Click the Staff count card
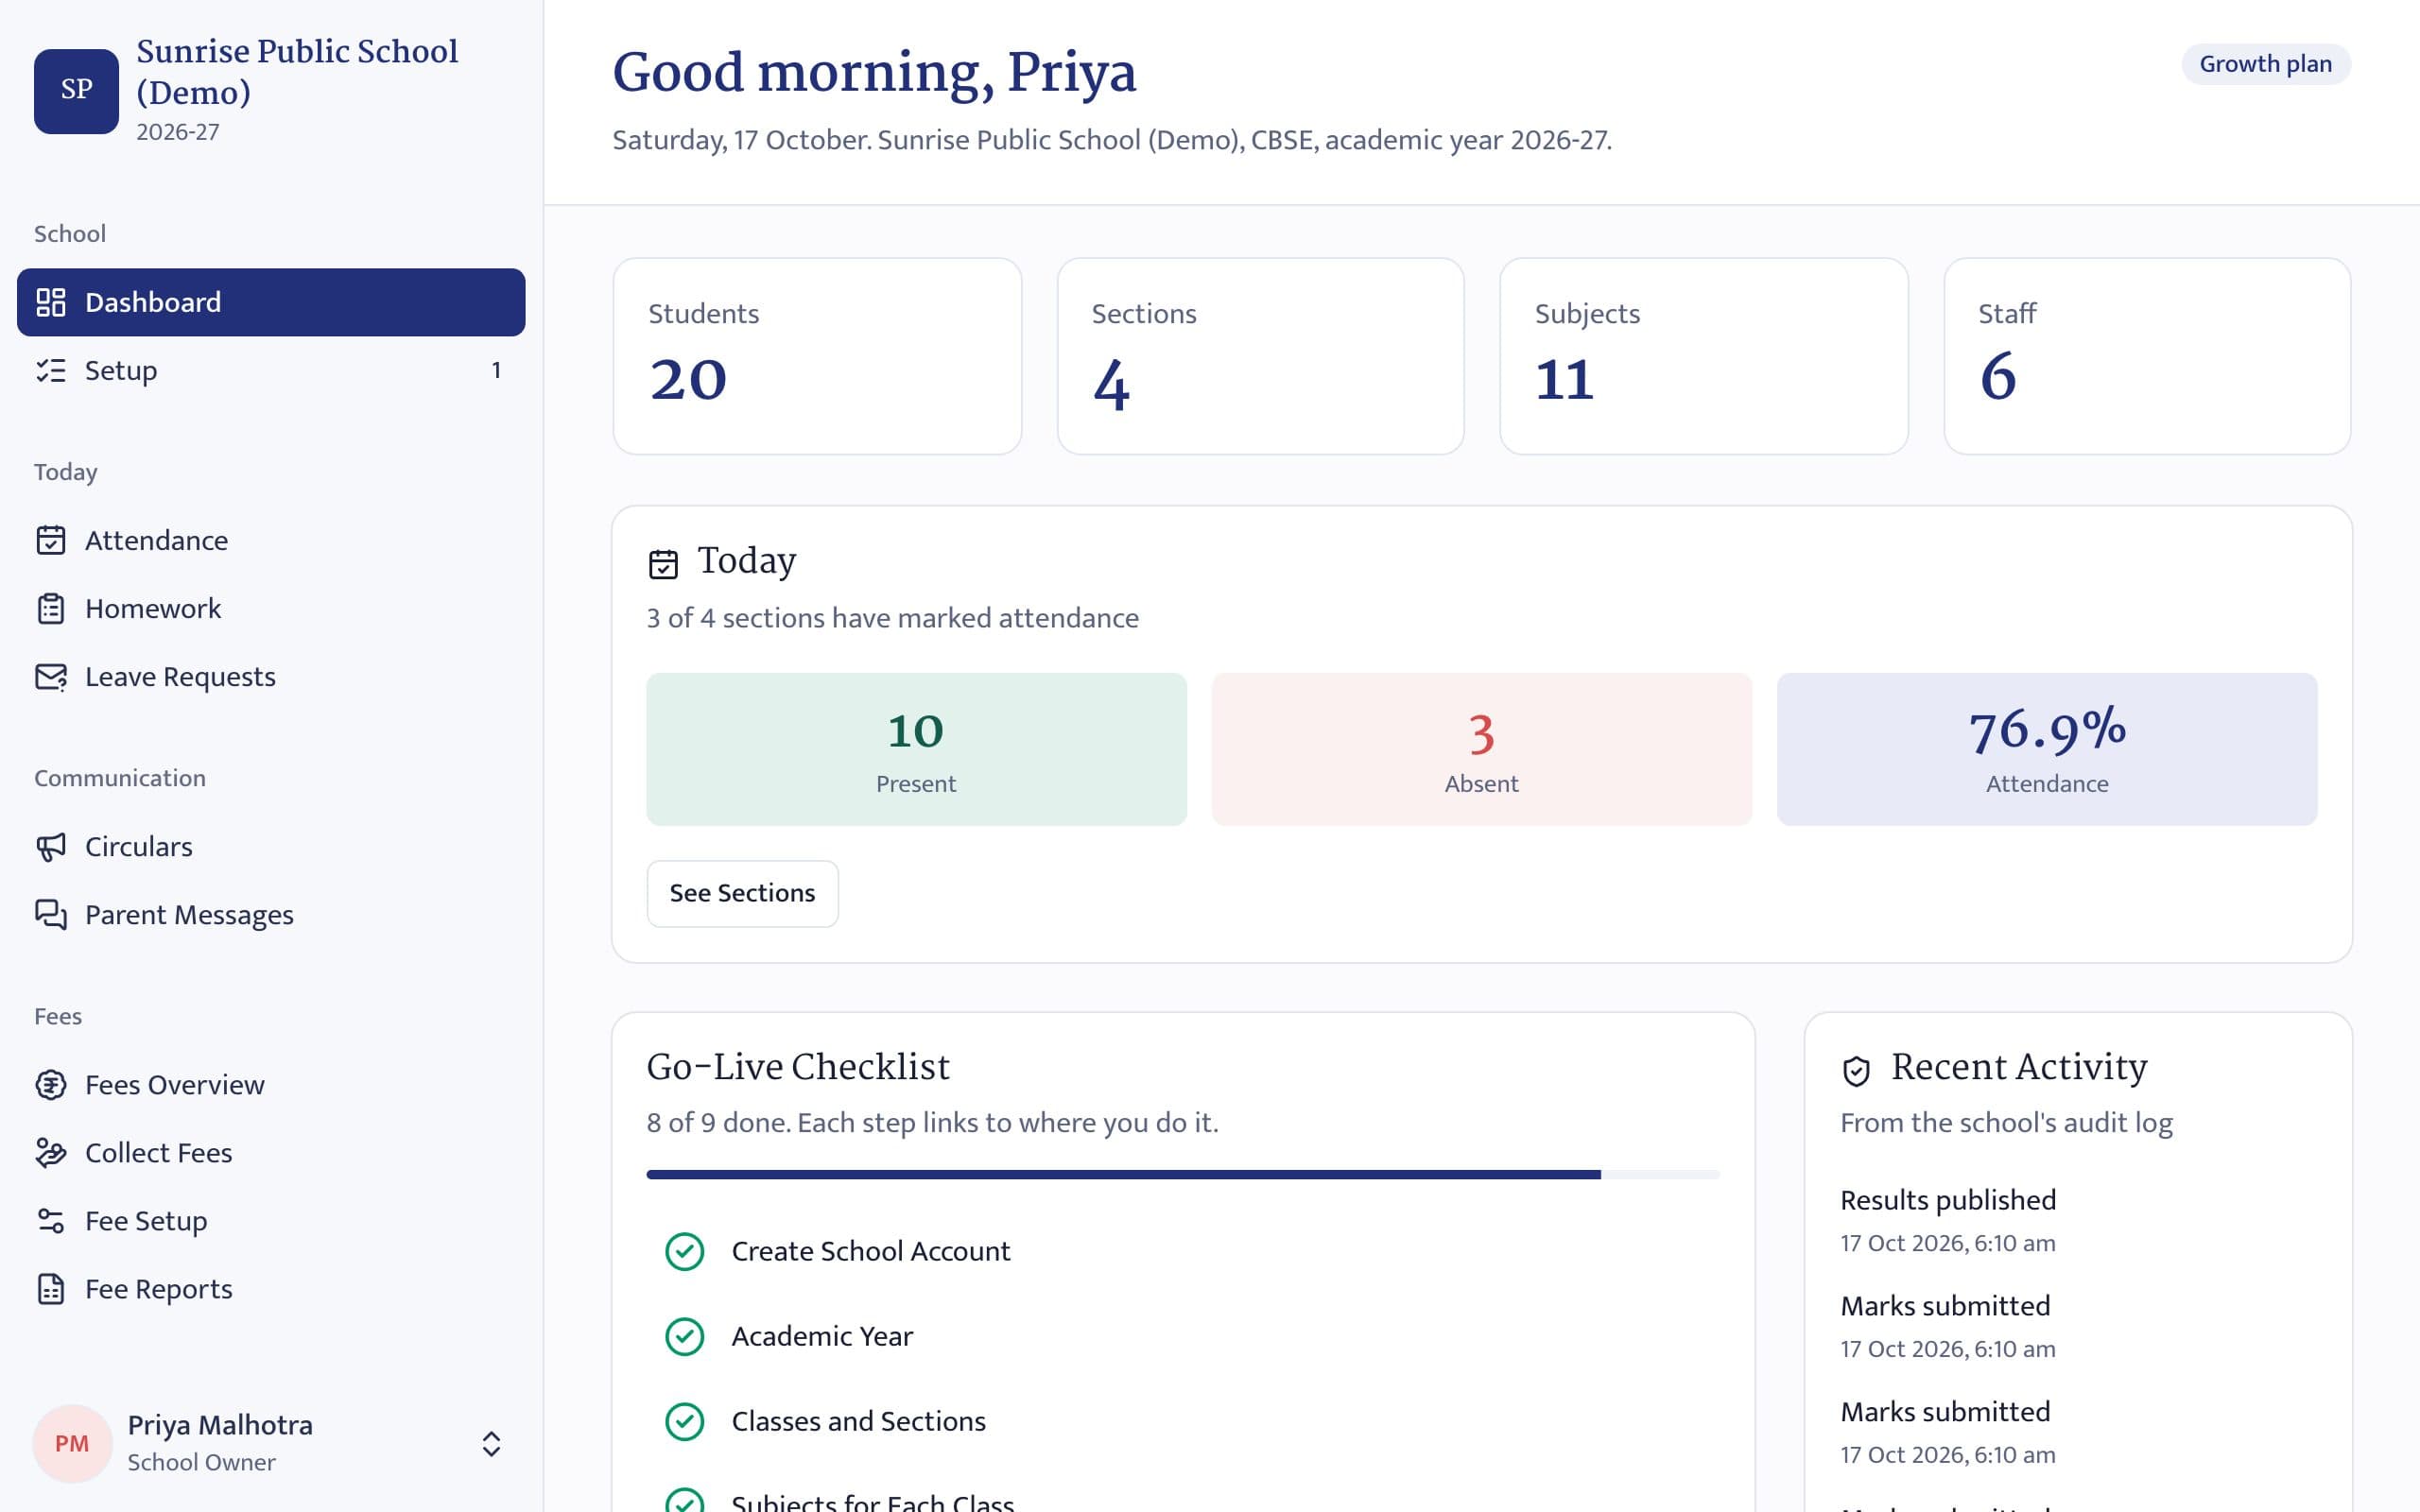2420x1512 pixels. [2147, 356]
